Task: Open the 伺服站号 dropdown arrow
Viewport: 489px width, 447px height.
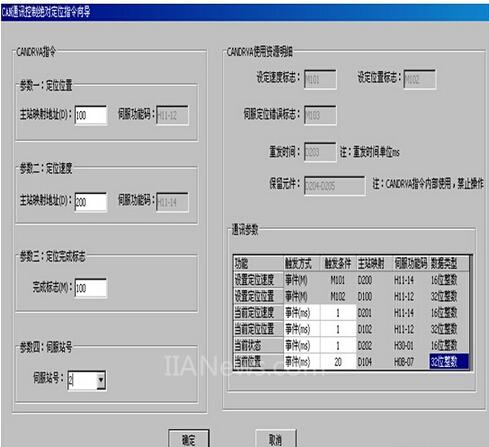Action: tap(100, 380)
